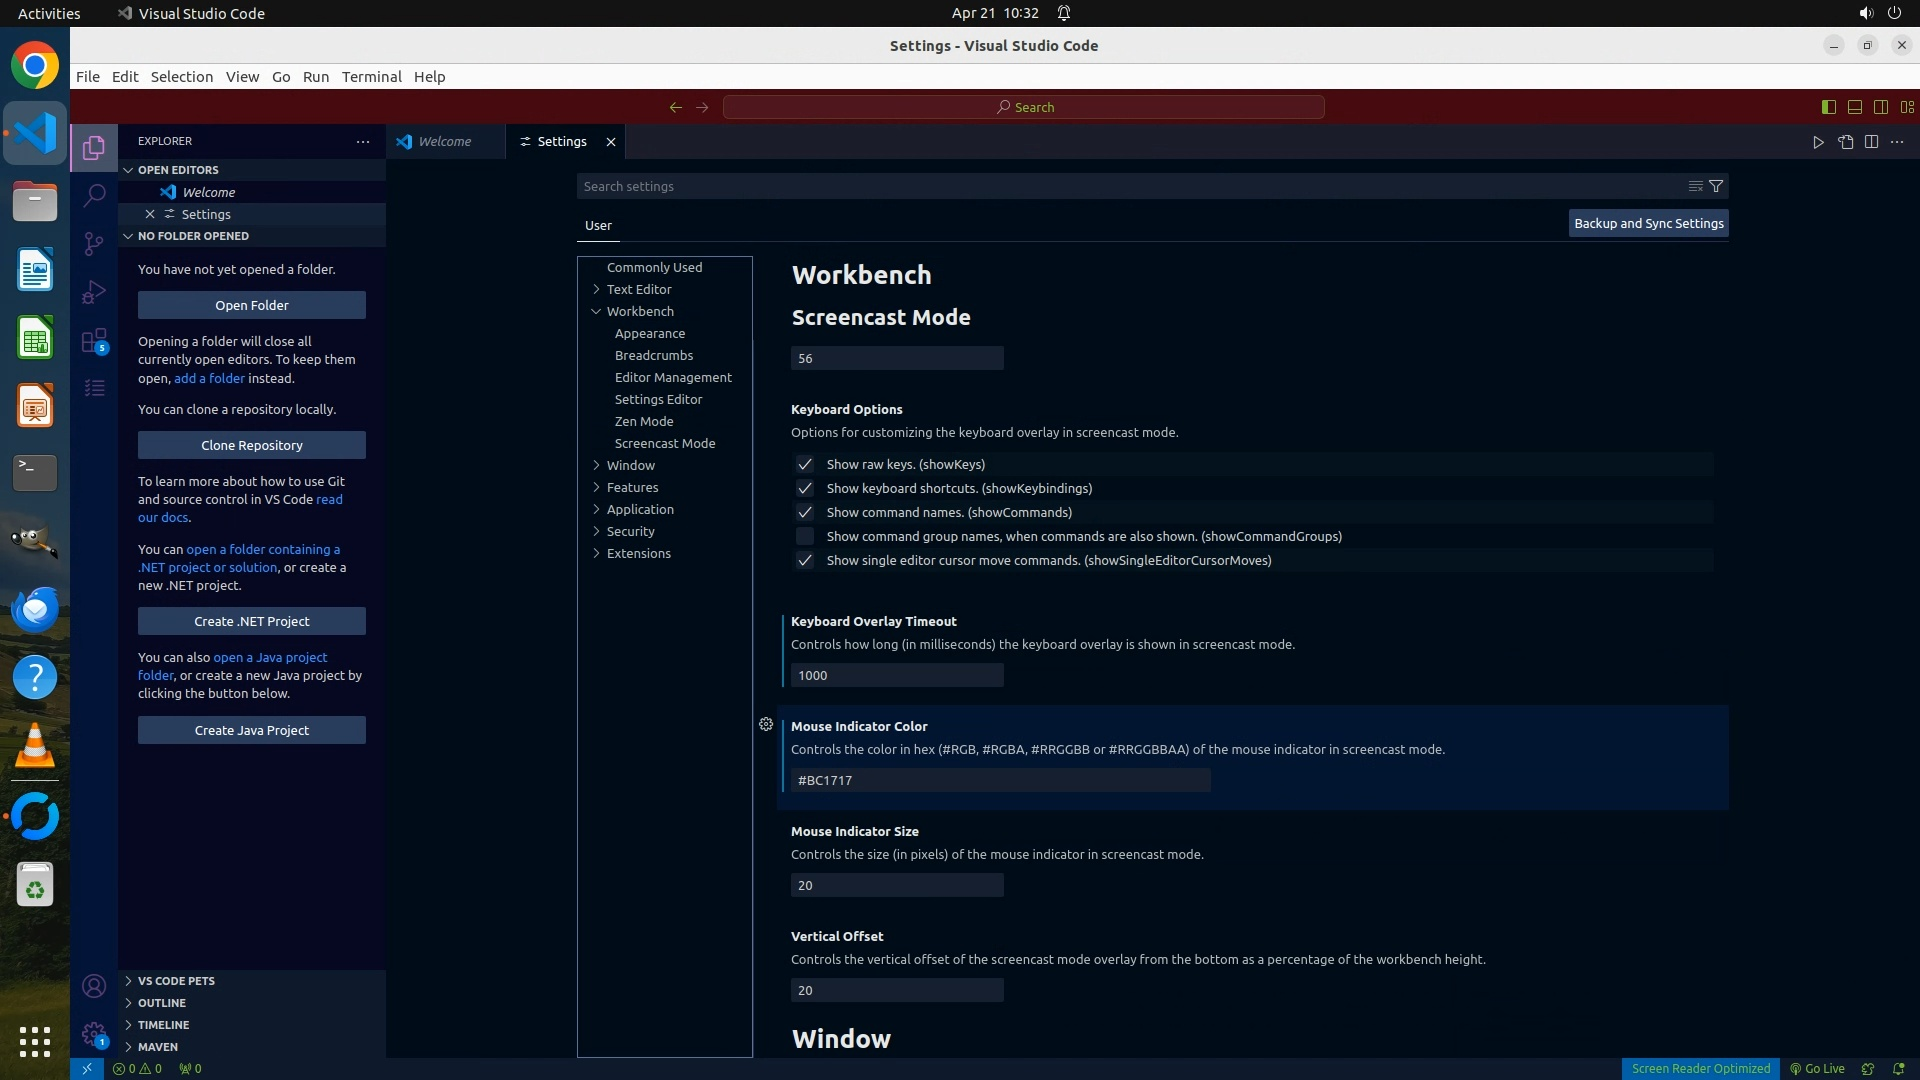Toggle the panel layout icon in title bar

point(1854,107)
